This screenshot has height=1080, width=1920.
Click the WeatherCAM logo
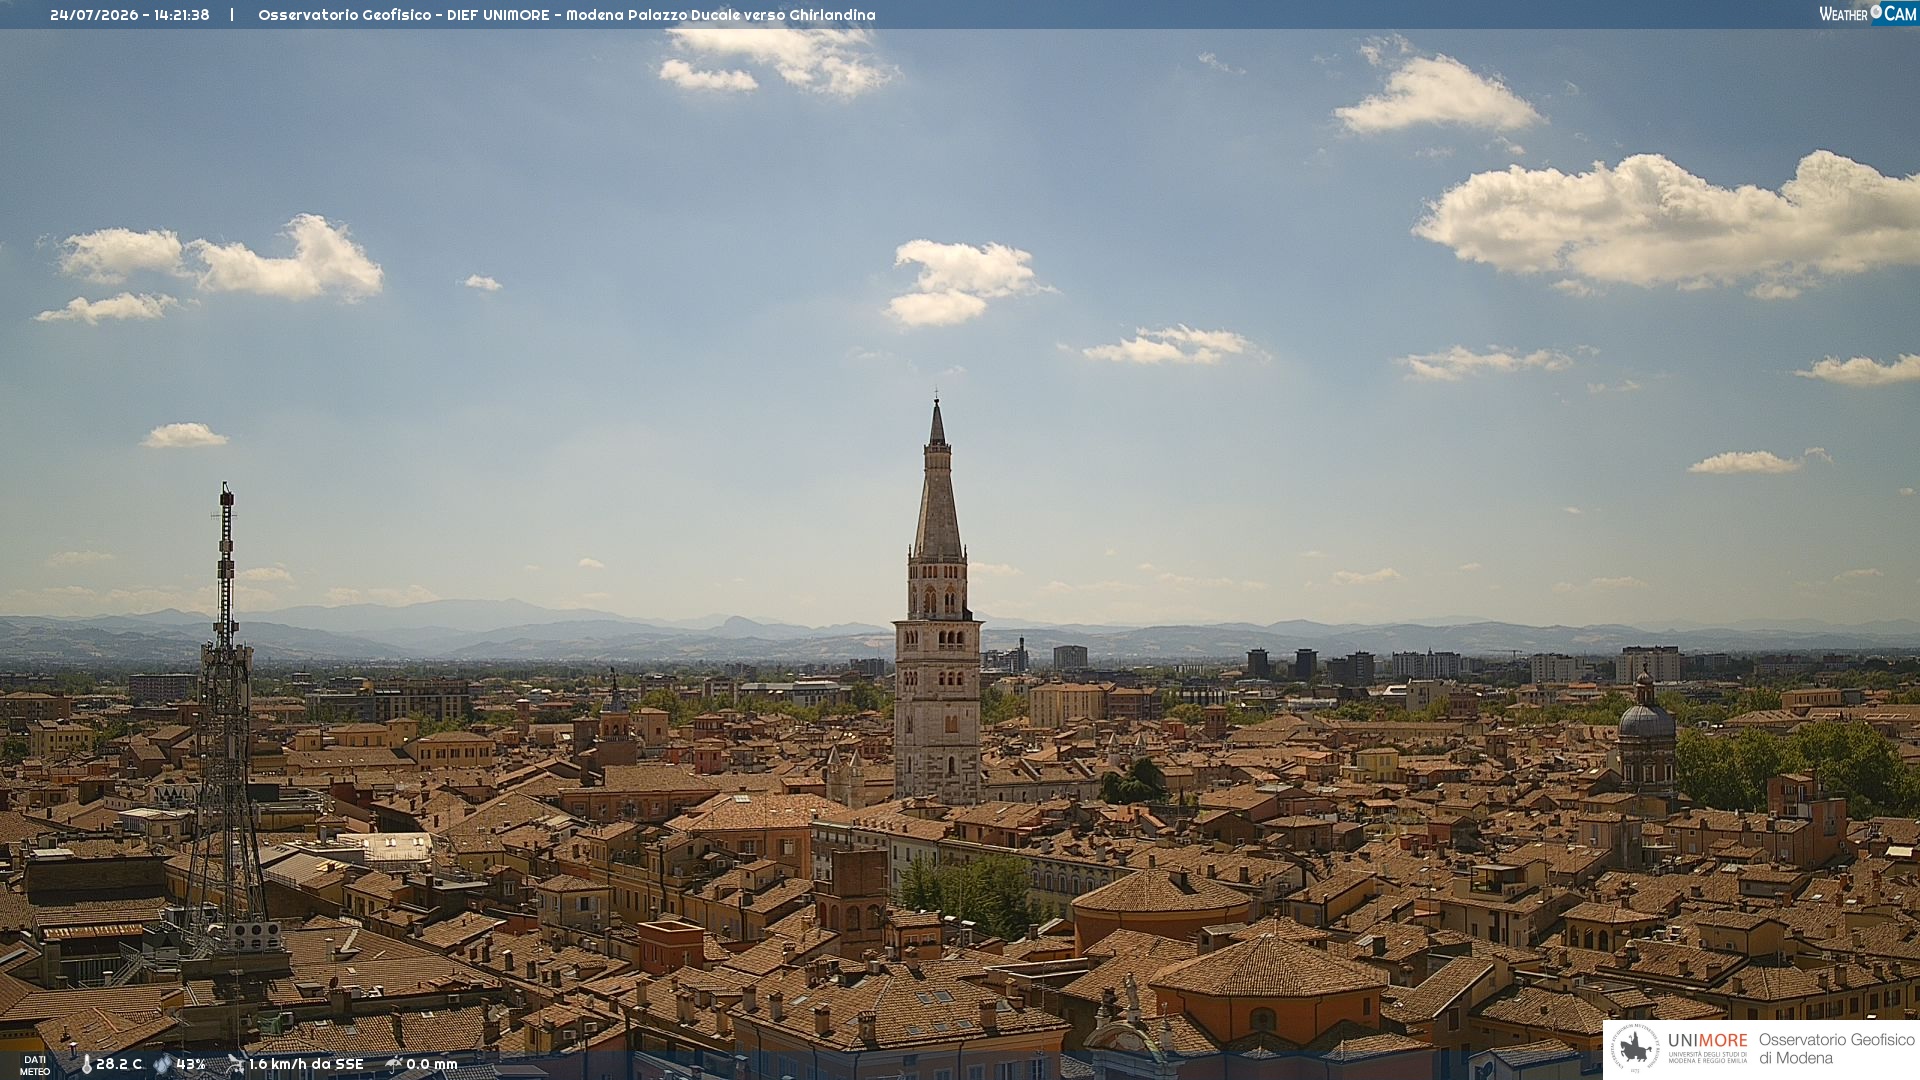pyautogui.click(x=1867, y=14)
